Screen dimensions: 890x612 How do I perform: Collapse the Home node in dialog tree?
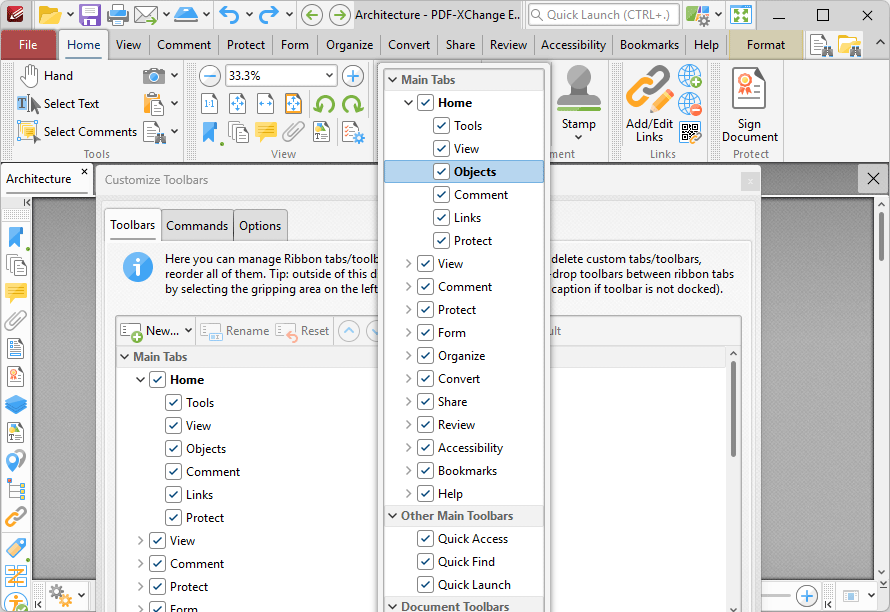[140, 379]
